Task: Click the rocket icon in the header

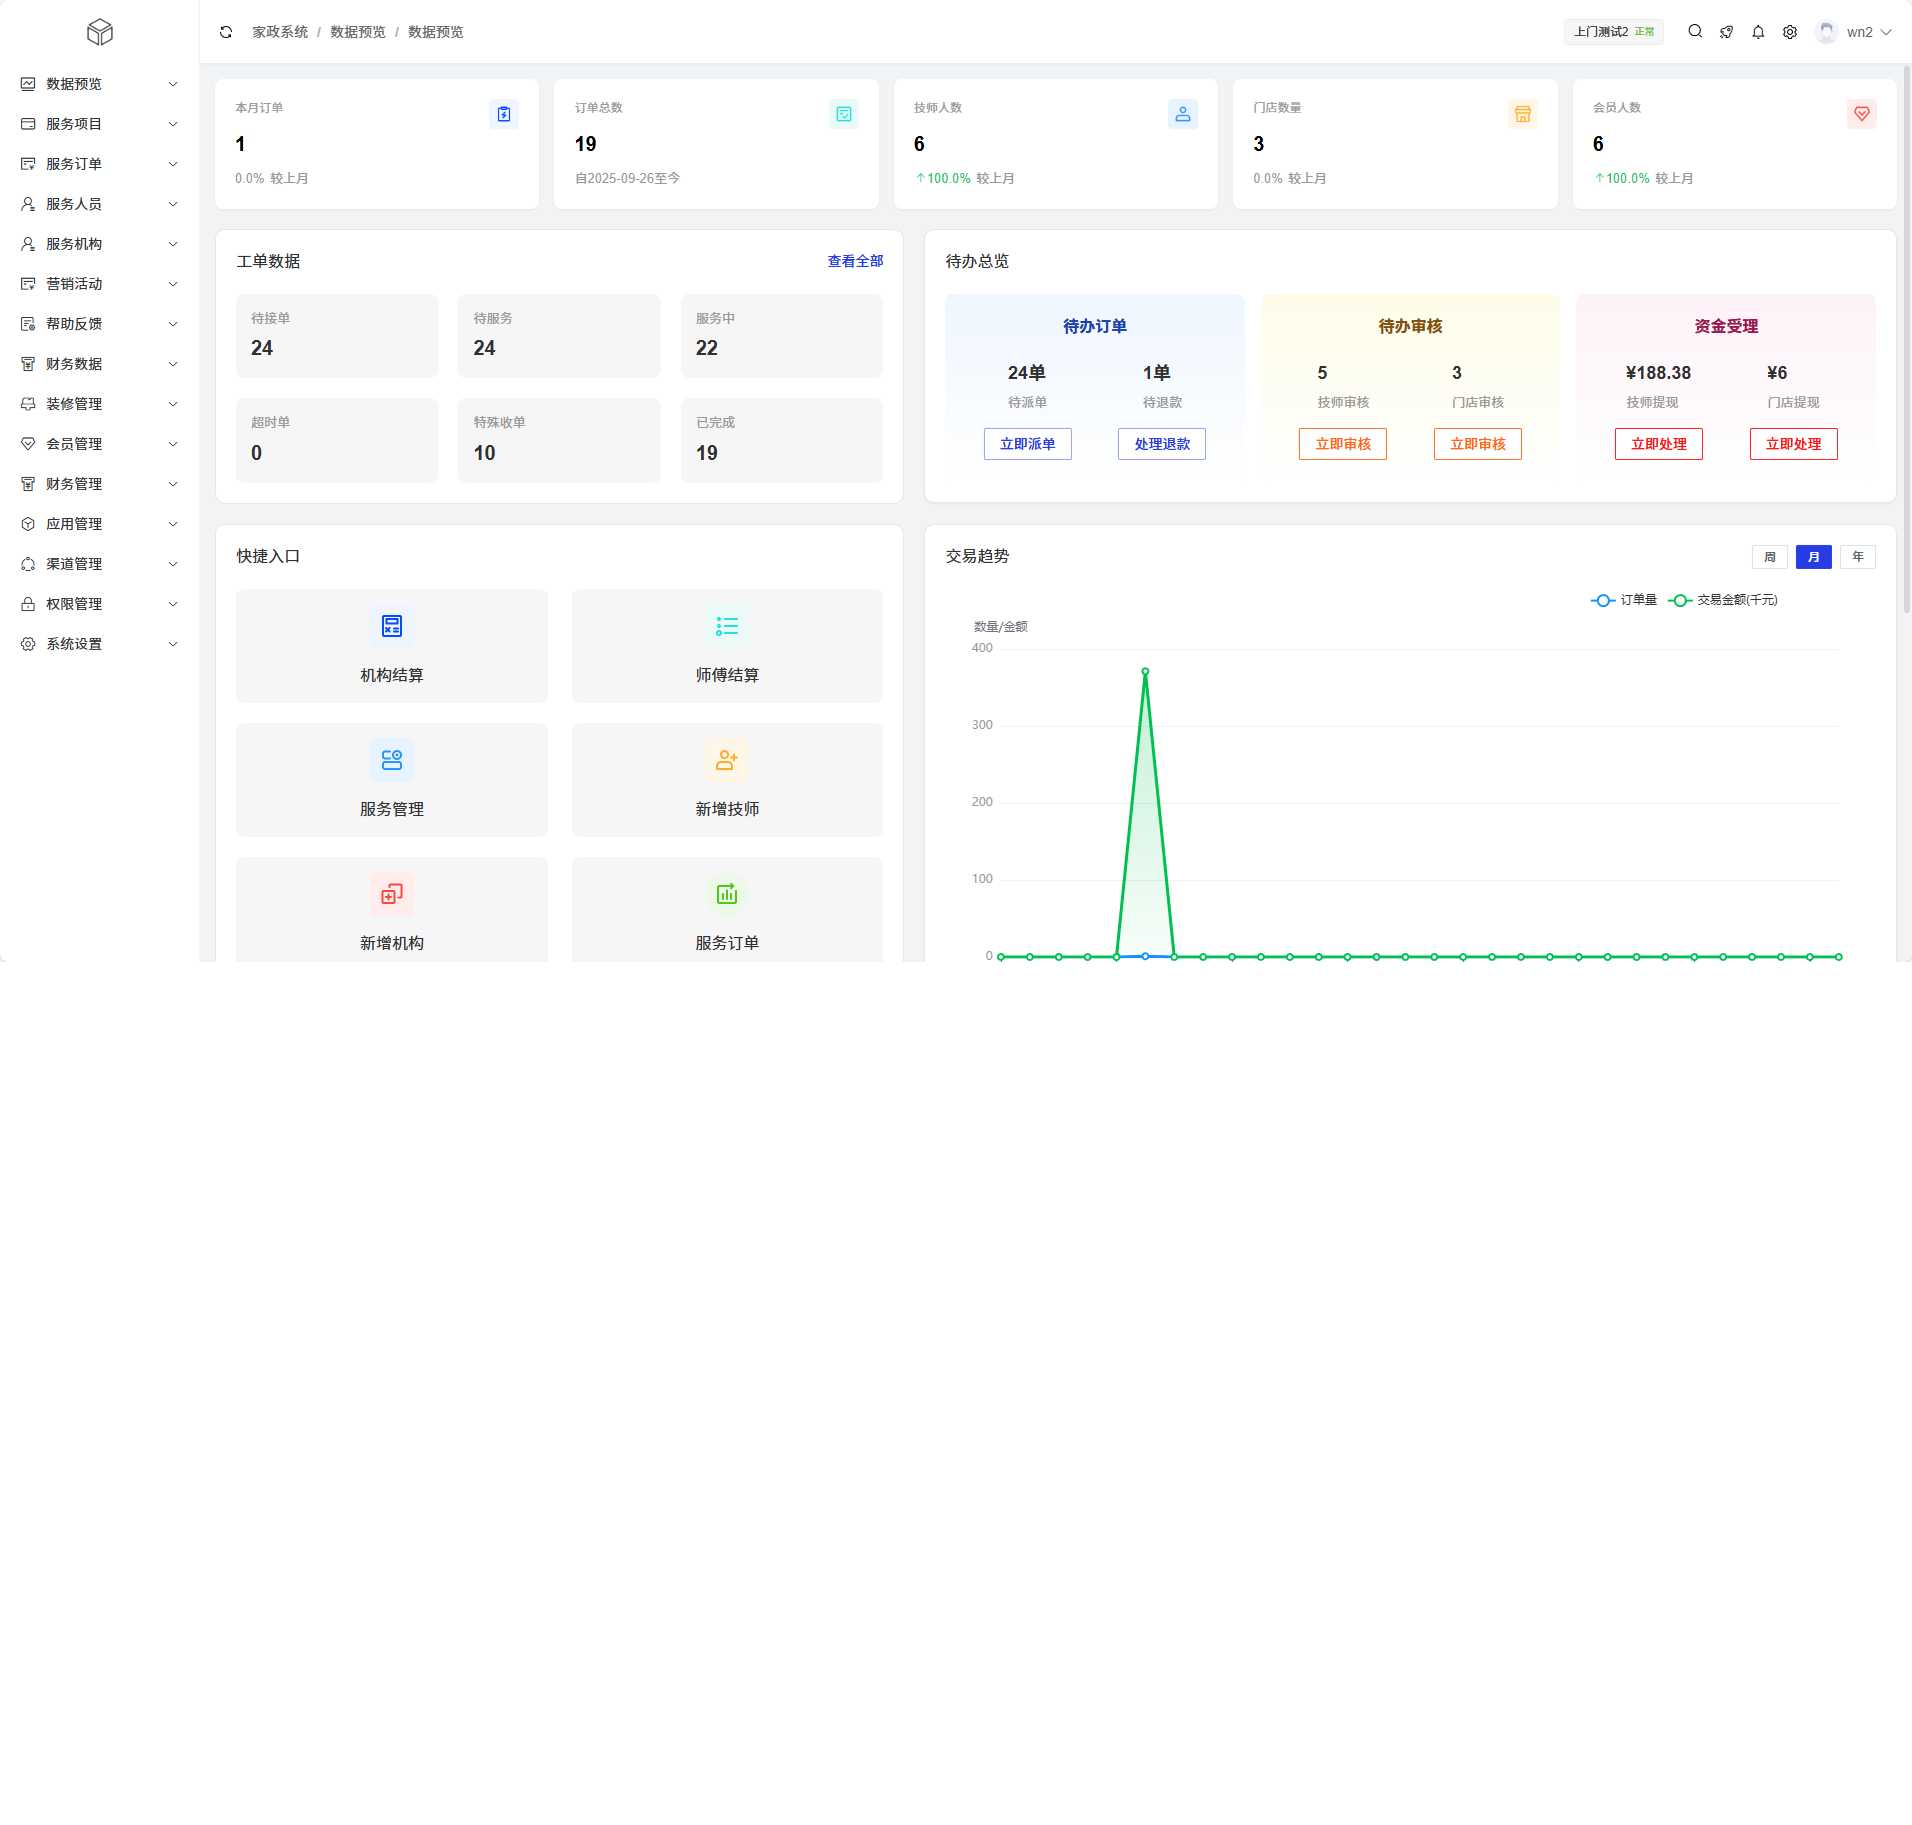Action: [1726, 32]
